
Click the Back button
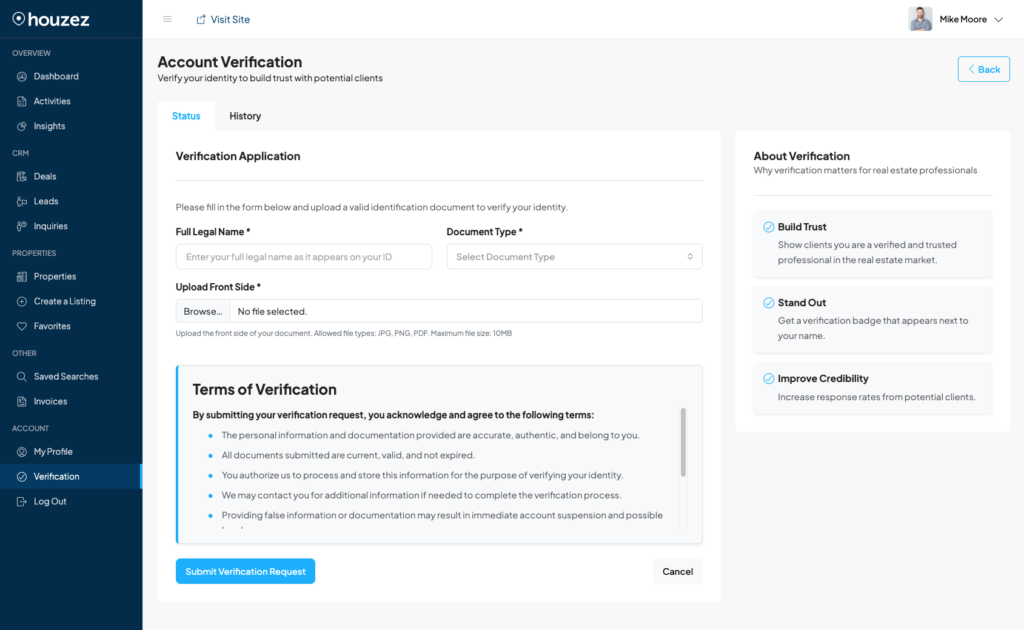pyautogui.click(x=983, y=69)
